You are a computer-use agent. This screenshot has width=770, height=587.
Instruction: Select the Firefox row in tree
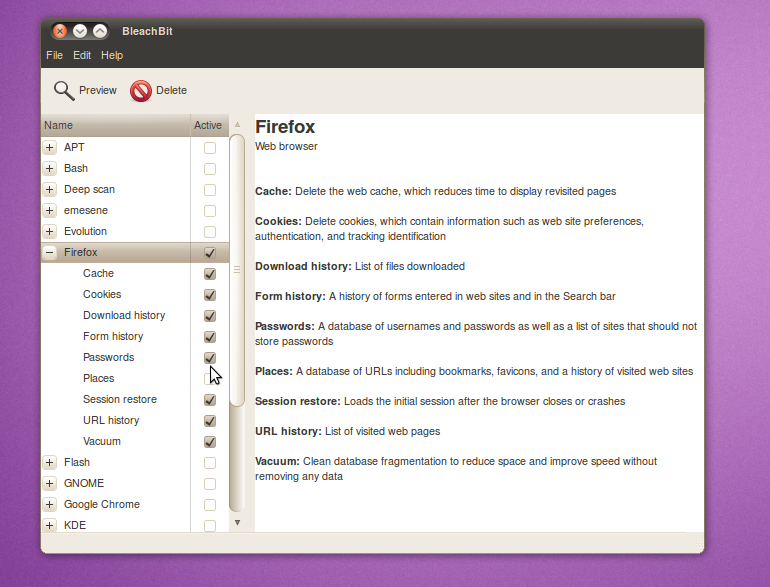coord(135,252)
